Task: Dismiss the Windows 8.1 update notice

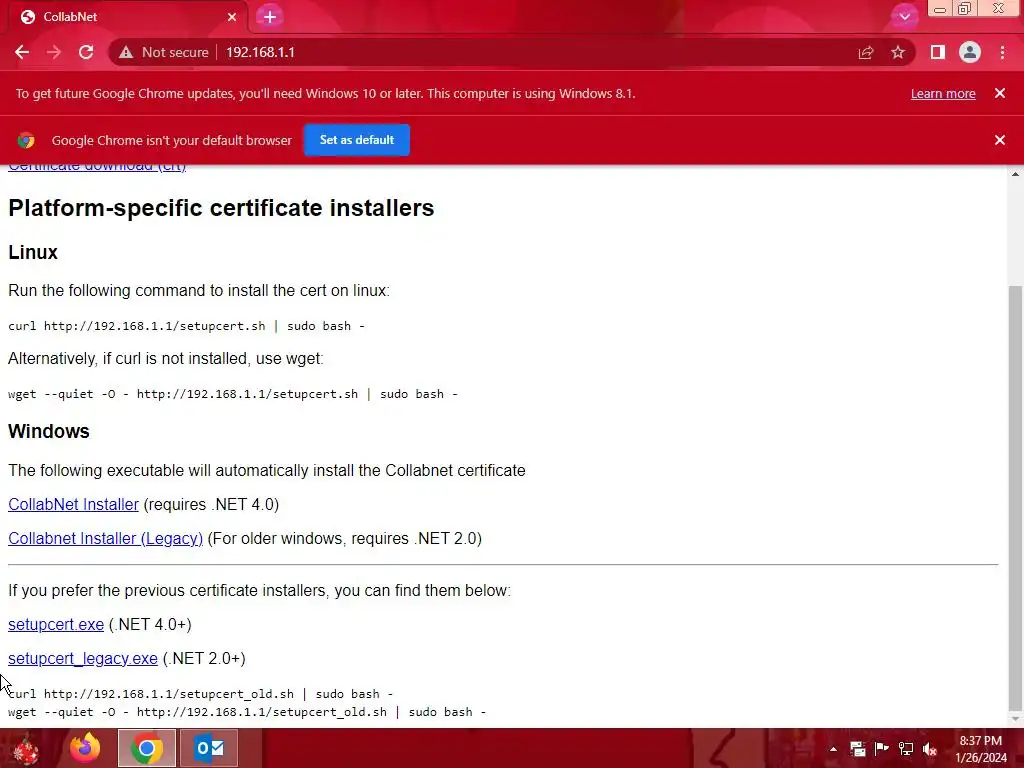Action: pos(1000,93)
